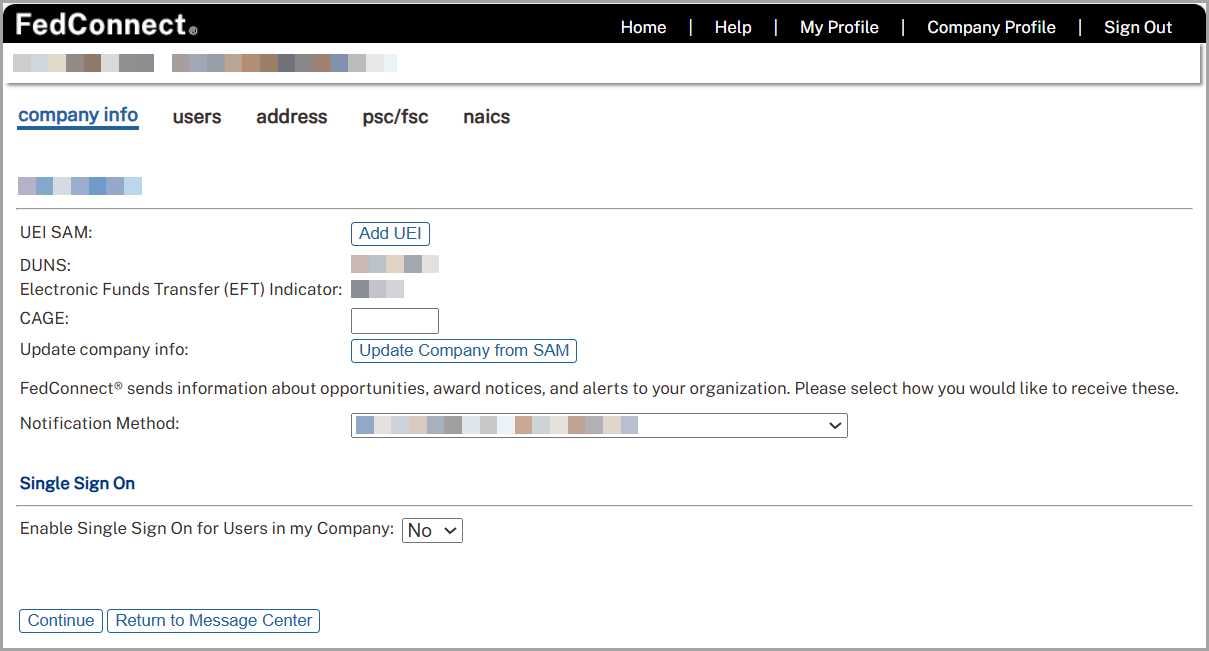Go to My Profile
Screen dimensions: 1209x651
[839, 27]
